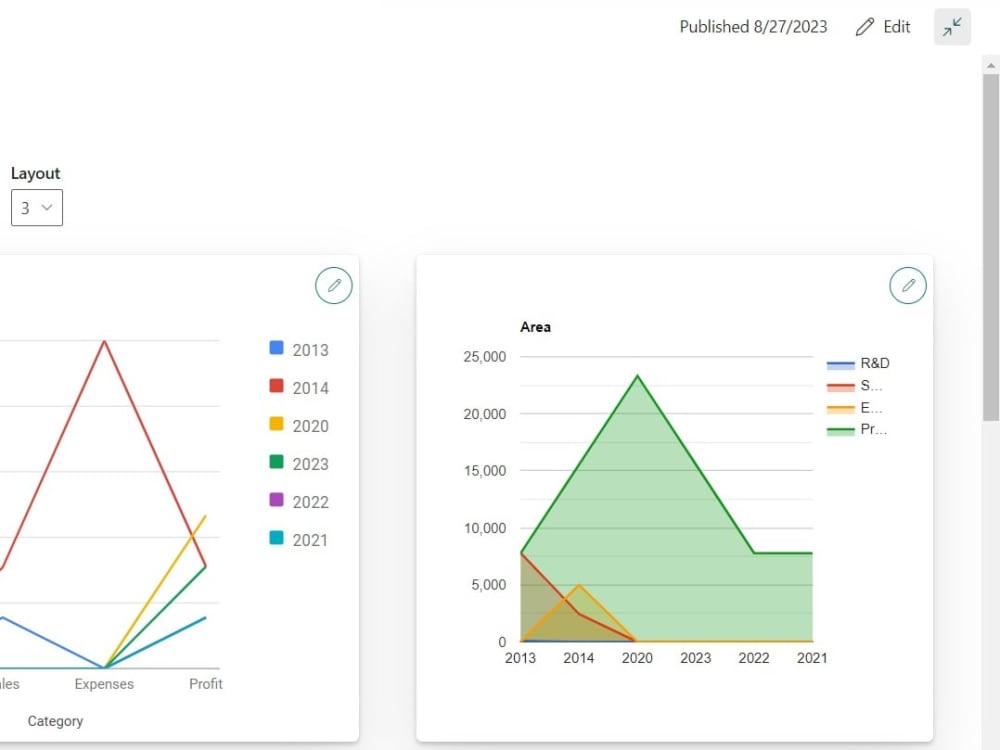Image resolution: width=1000 pixels, height=750 pixels.
Task: Click the blue 2013 color swatch
Action: [276, 349]
